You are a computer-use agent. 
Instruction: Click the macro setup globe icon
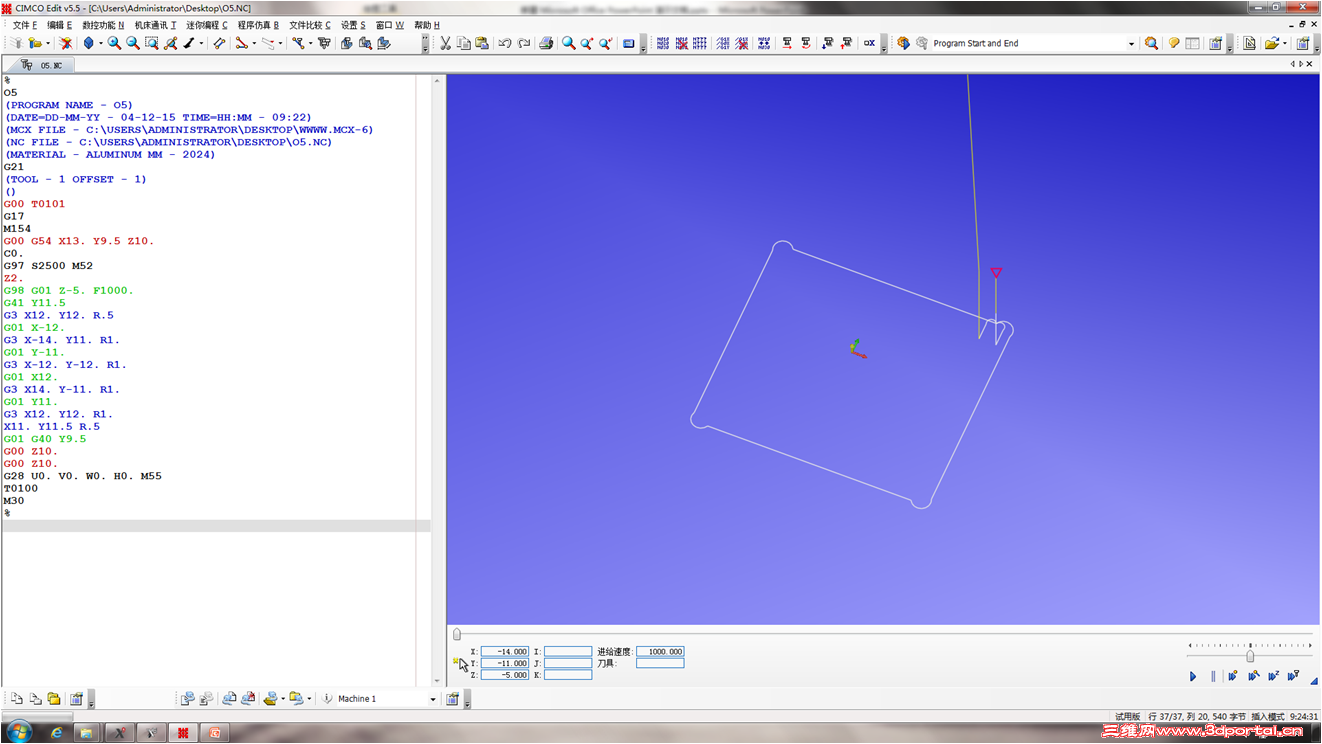903,43
